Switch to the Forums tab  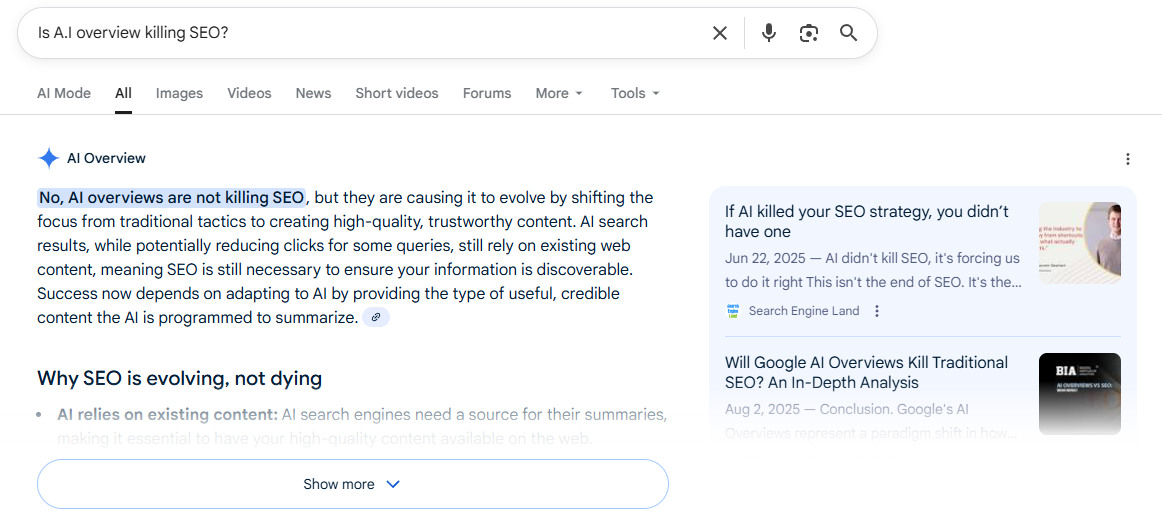(487, 93)
